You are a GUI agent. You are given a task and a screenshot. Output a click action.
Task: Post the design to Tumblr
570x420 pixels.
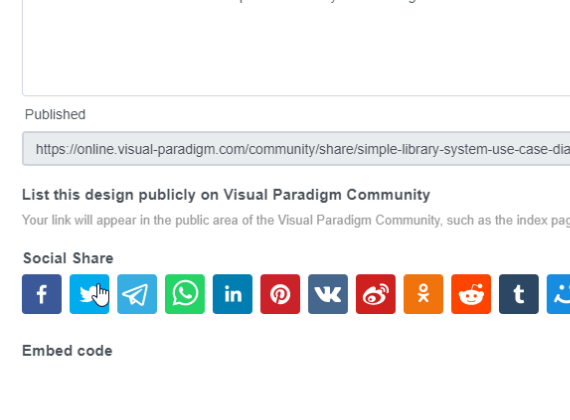[x=519, y=294]
